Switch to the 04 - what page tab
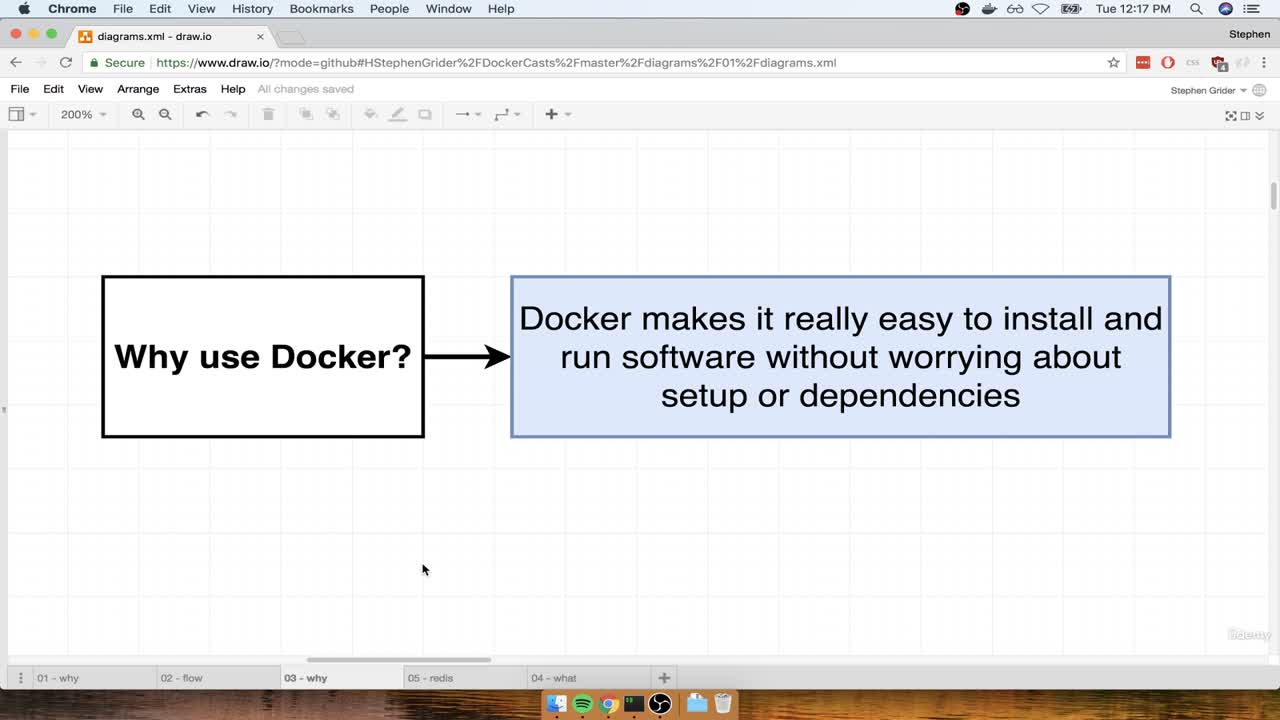The height and width of the screenshot is (720, 1280). tap(589, 677)
